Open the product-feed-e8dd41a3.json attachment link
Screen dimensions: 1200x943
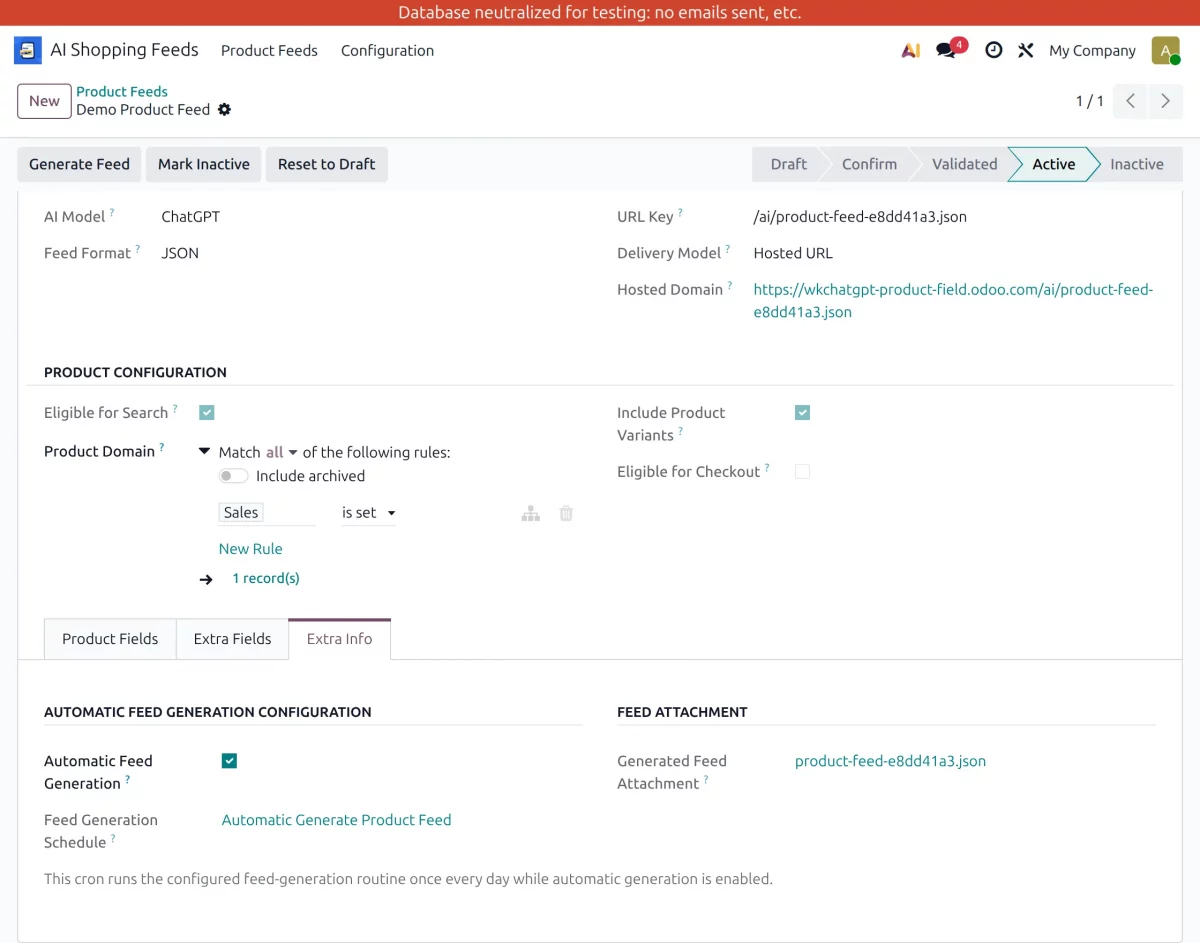point(890,760)
